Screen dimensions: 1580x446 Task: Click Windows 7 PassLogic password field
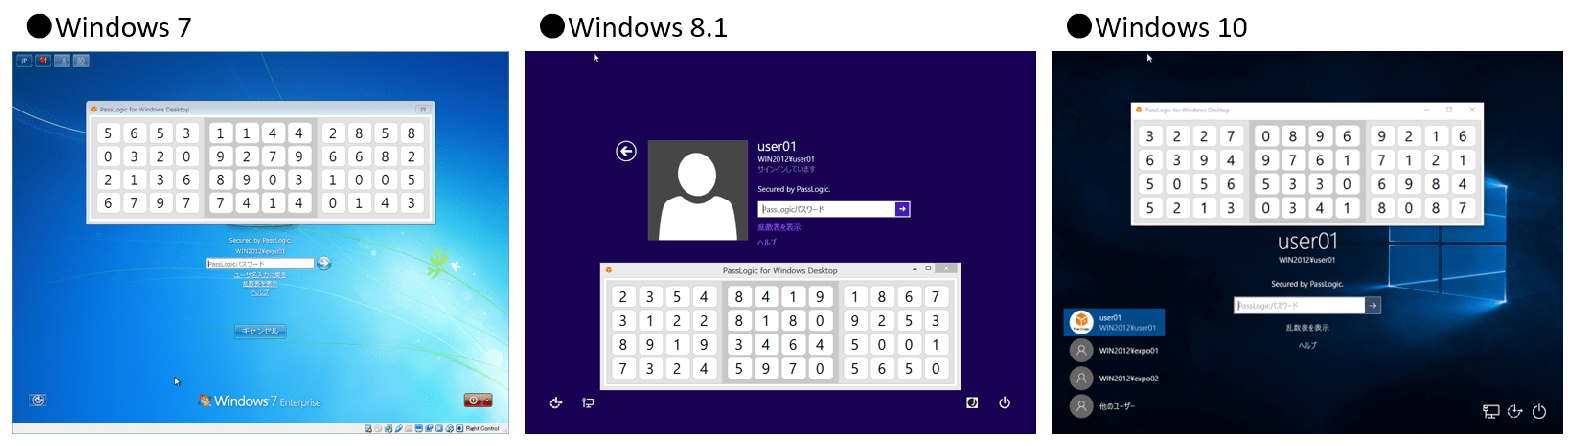[x=260, y=263]
